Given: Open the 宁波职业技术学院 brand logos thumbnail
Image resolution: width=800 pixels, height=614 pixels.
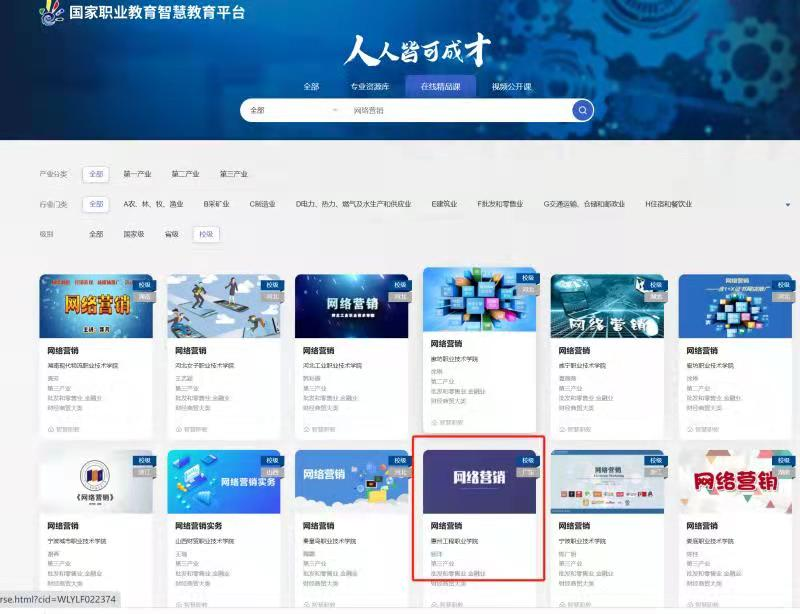Looking at the screenshot, I should [x=607, y=482].
